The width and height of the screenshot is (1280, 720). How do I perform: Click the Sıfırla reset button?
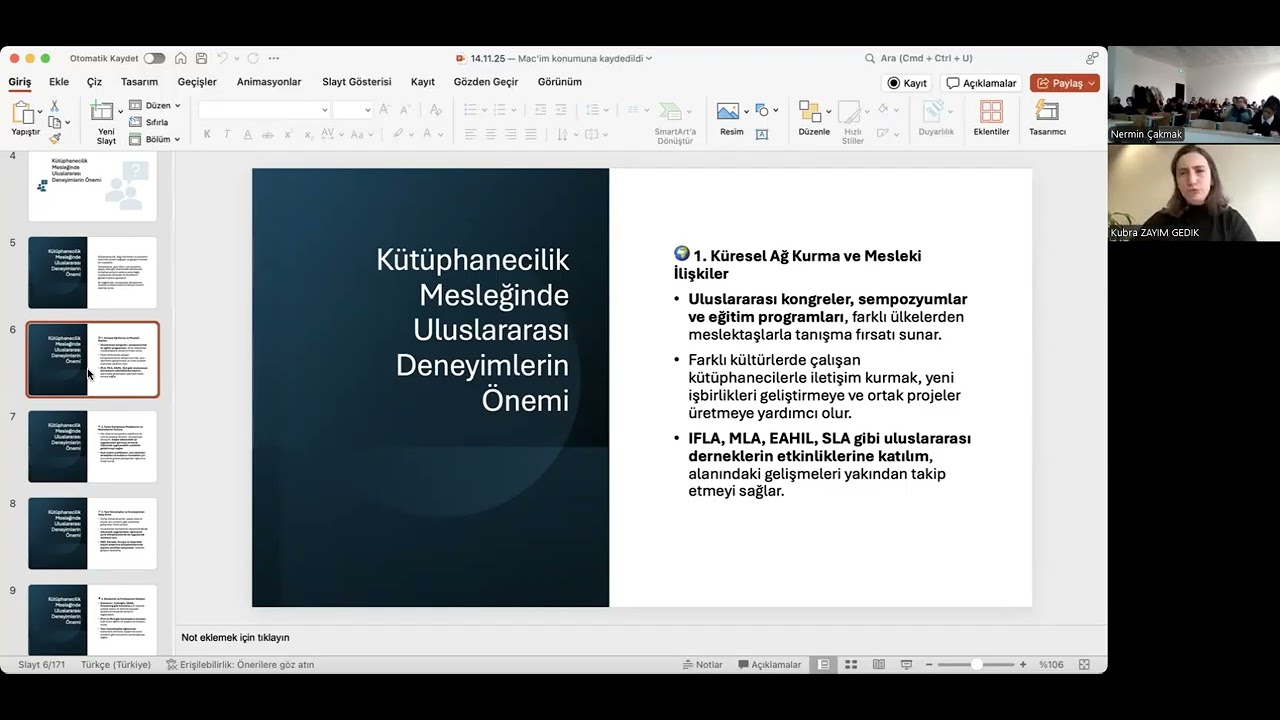coord(149,122)
